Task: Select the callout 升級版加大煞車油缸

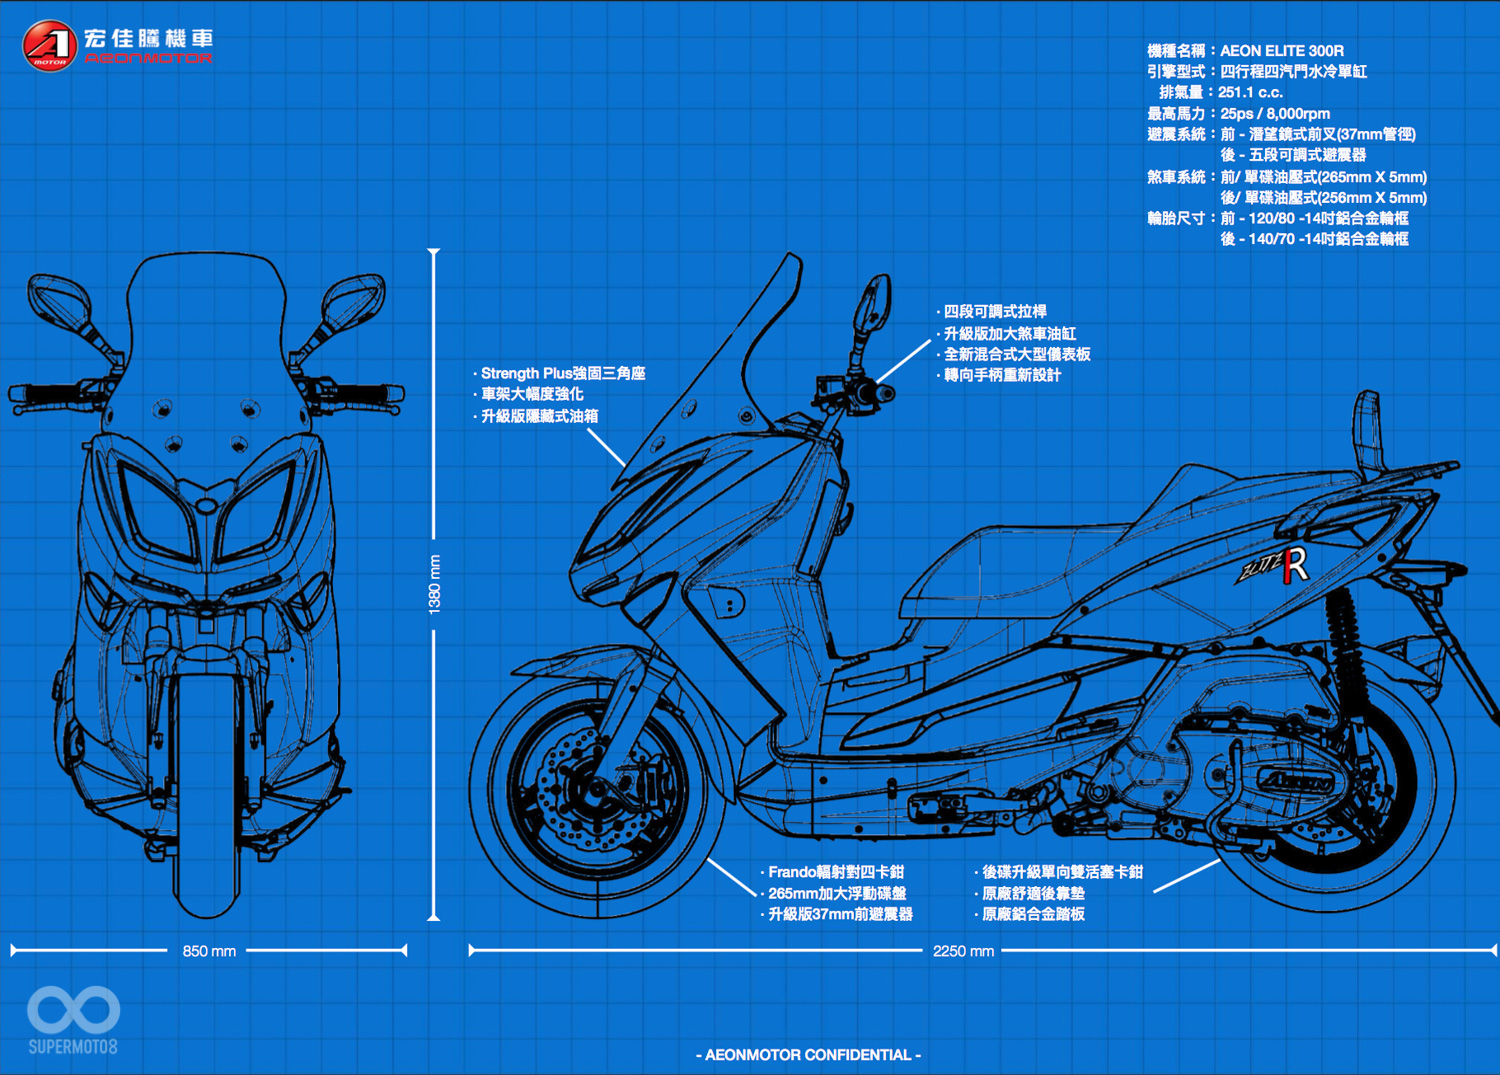Action: (1006, 334)
